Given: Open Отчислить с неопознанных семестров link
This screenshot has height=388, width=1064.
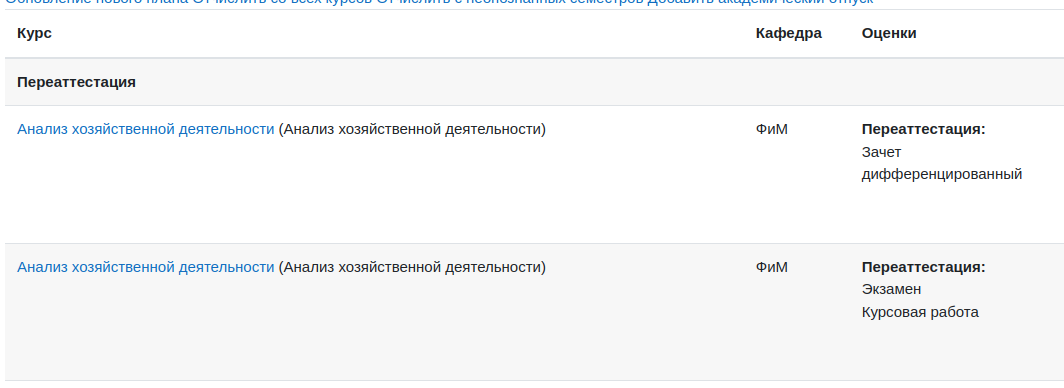Looking at the screenshot, I should (x=510, y=2).
